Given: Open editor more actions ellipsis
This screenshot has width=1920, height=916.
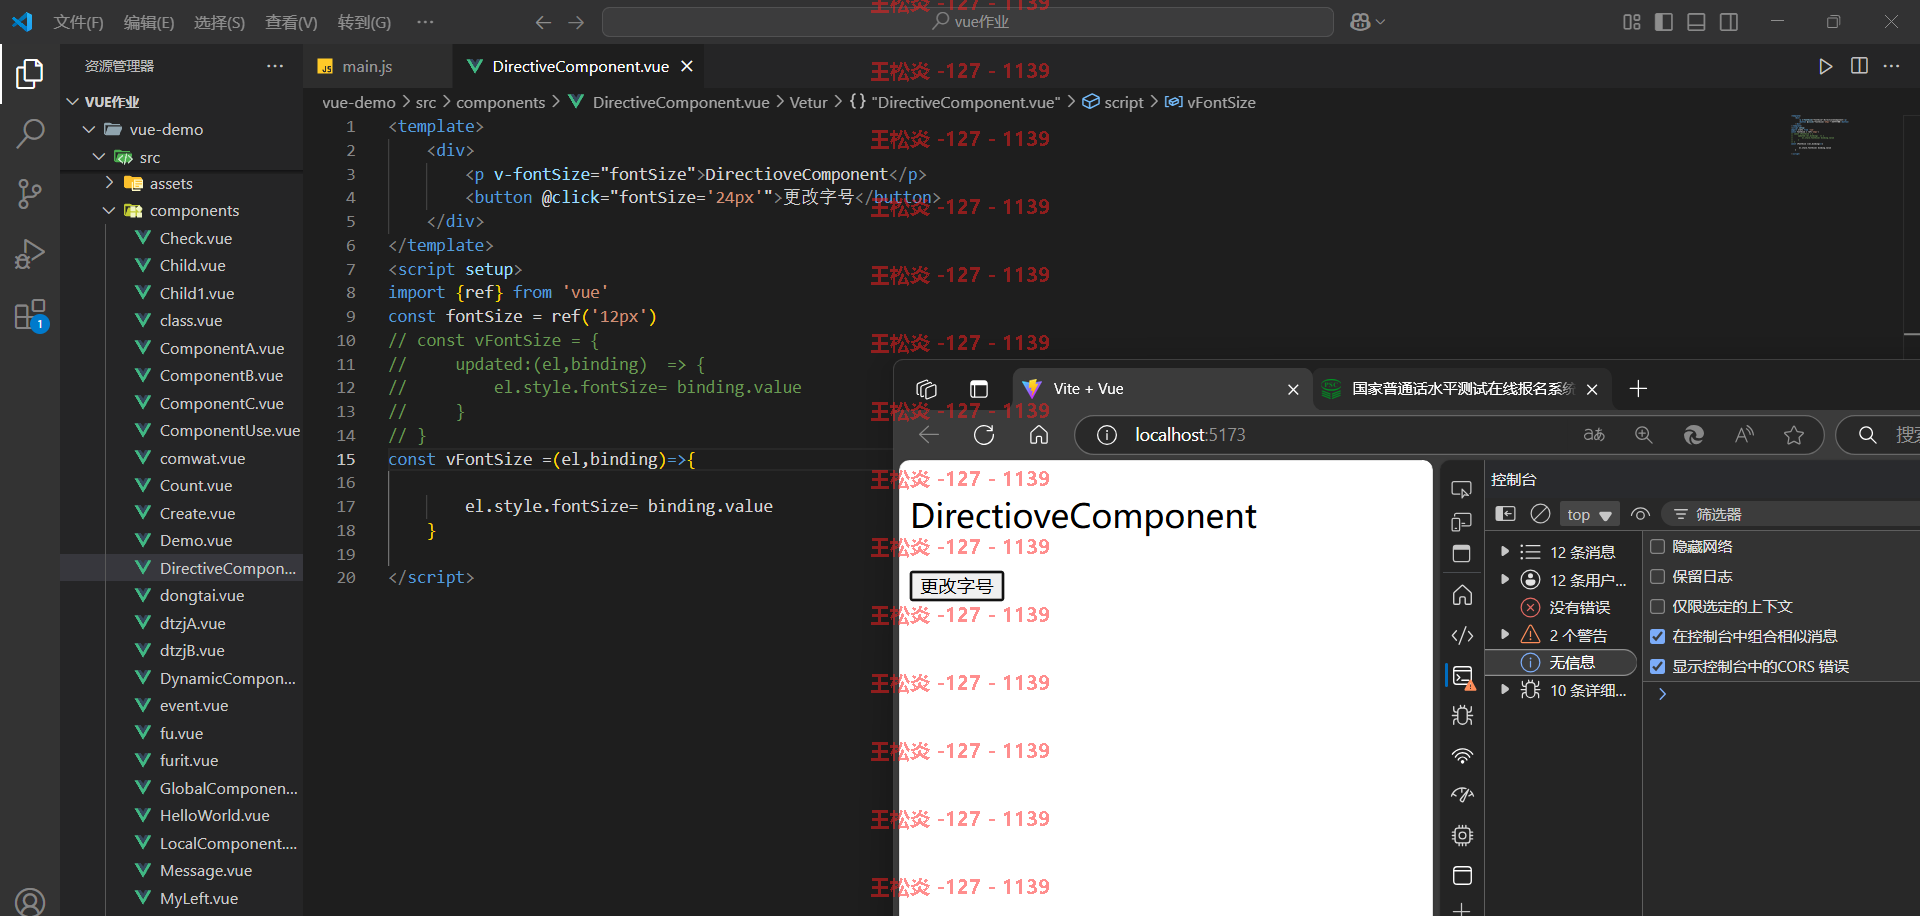Looking at the screenshot, I should (x=1891, y=66).
